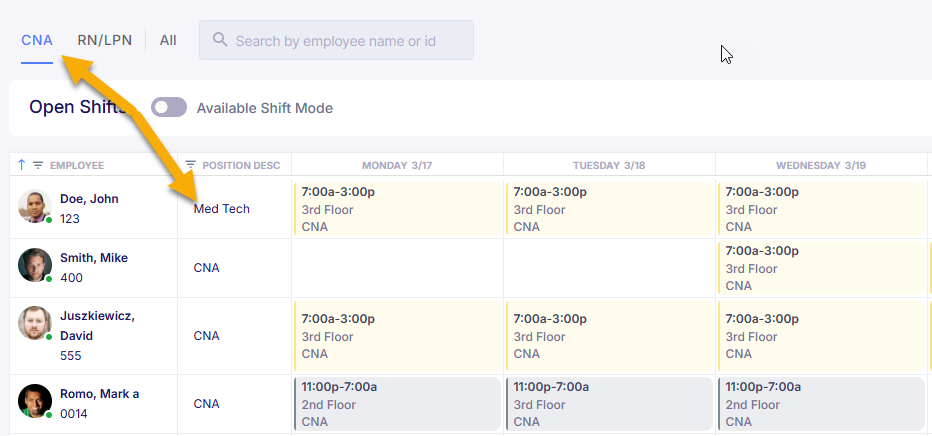The image size is (932, 436).
Task: Click Mark Romo's avatar
Action: (34, 401)
